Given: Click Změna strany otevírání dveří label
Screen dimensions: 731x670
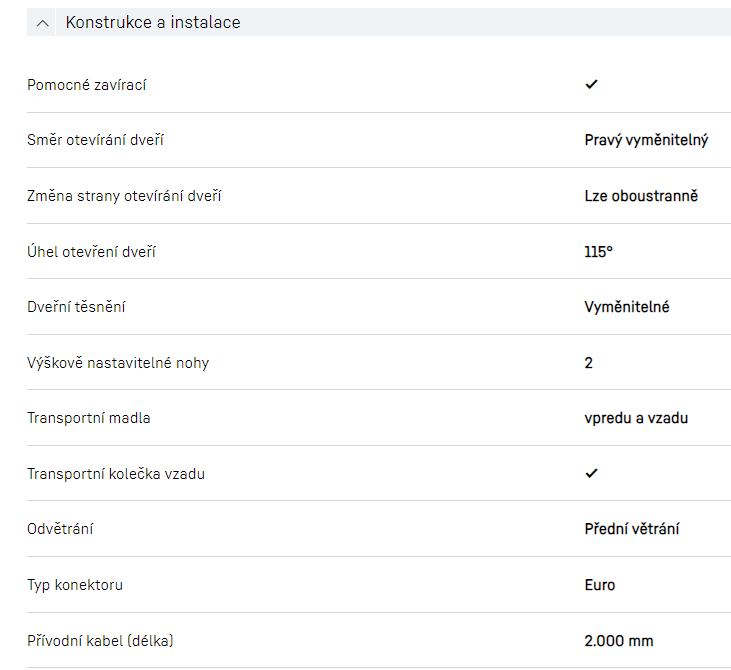Looking at the screenshot, I should point(124,196).
